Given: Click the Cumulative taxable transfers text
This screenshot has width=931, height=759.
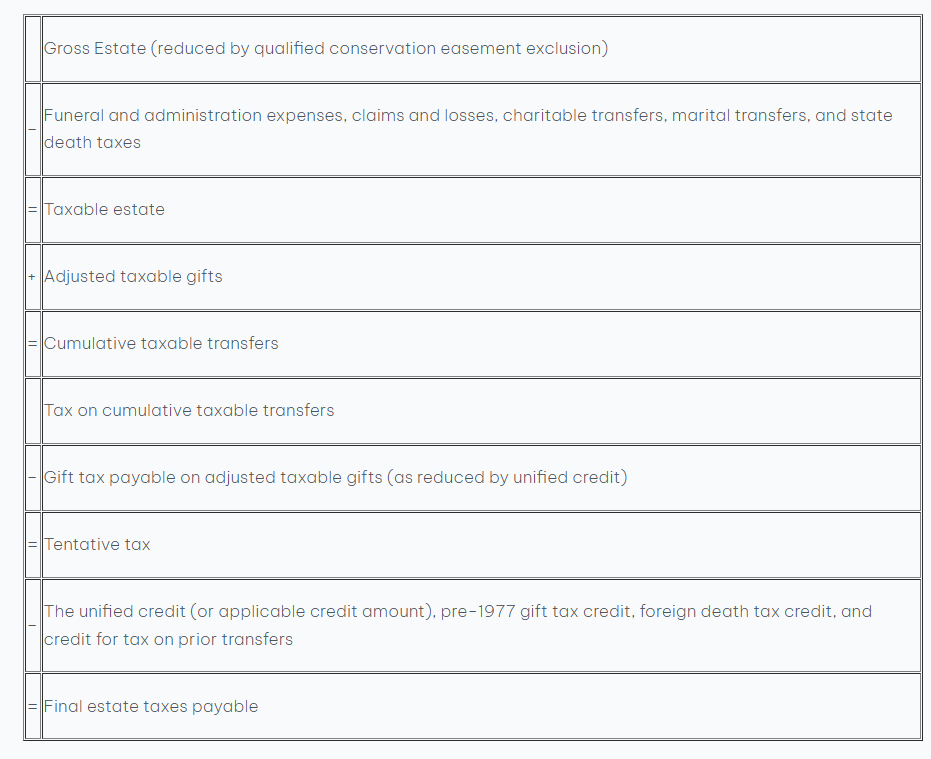Looking at the screenshot, I should pyautogui.click(x=161, y=344).
